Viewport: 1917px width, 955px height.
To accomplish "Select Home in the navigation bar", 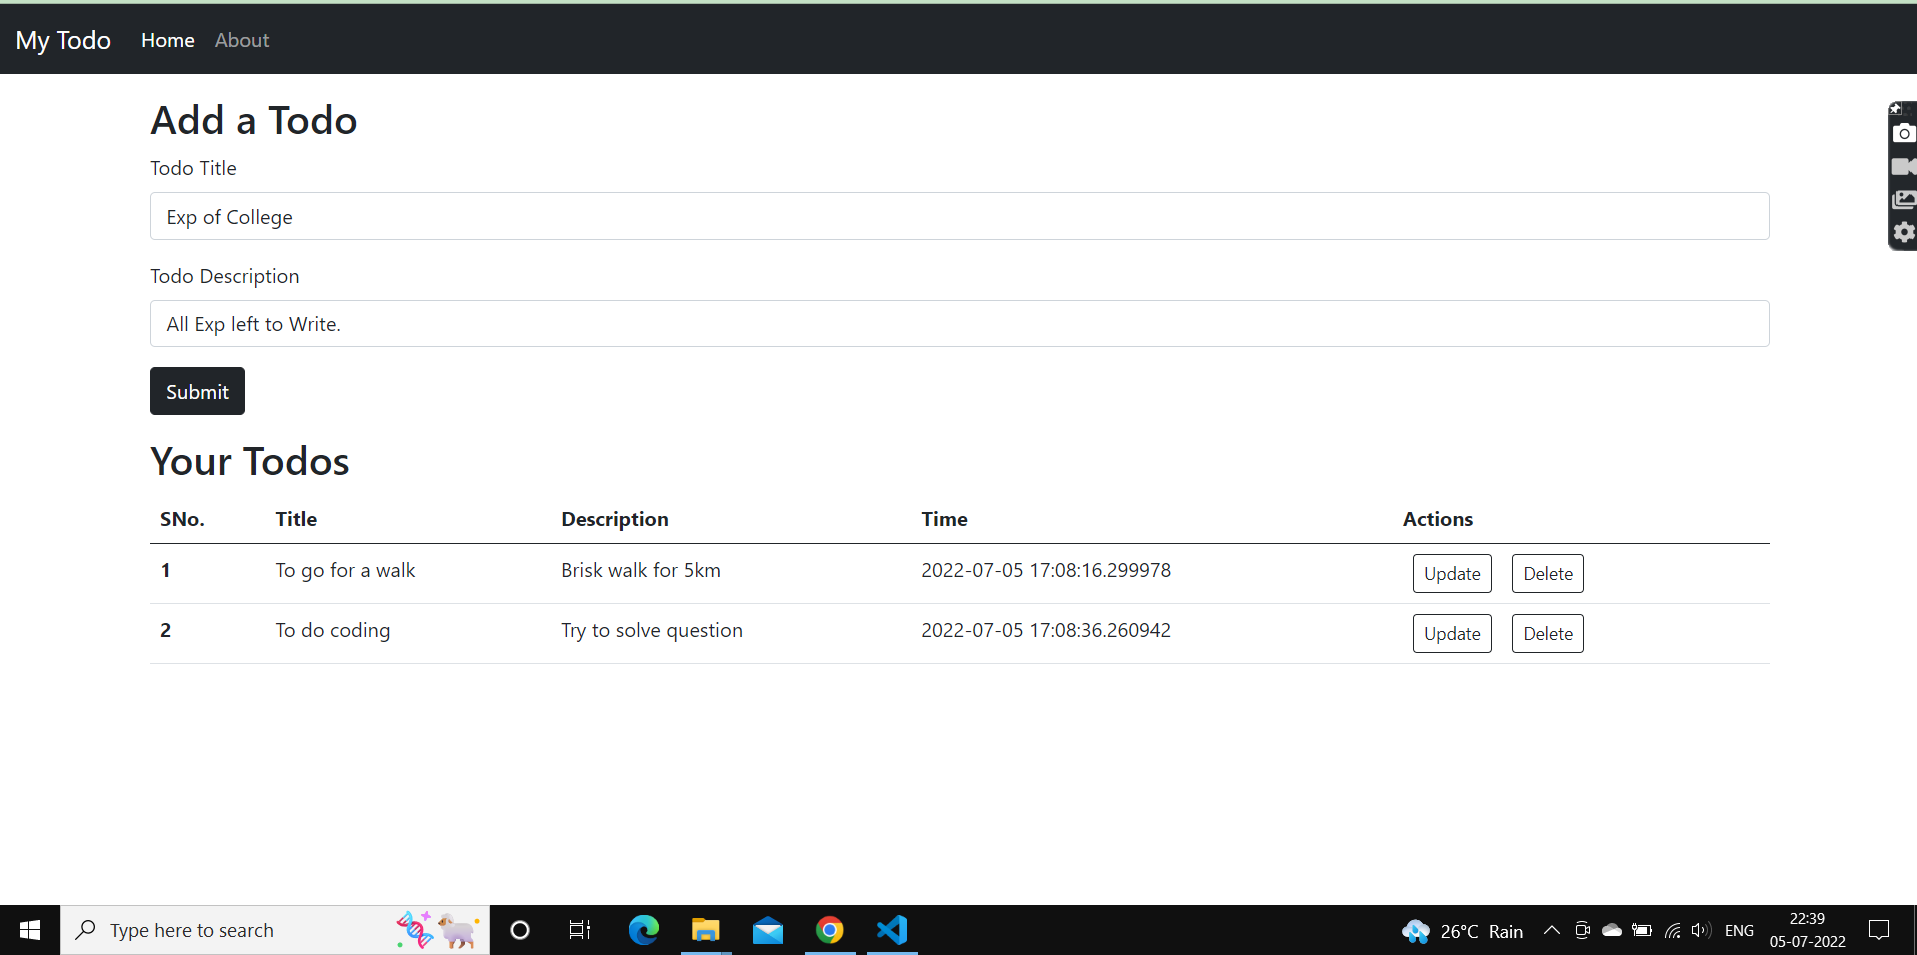I will [x=167, y=40].
